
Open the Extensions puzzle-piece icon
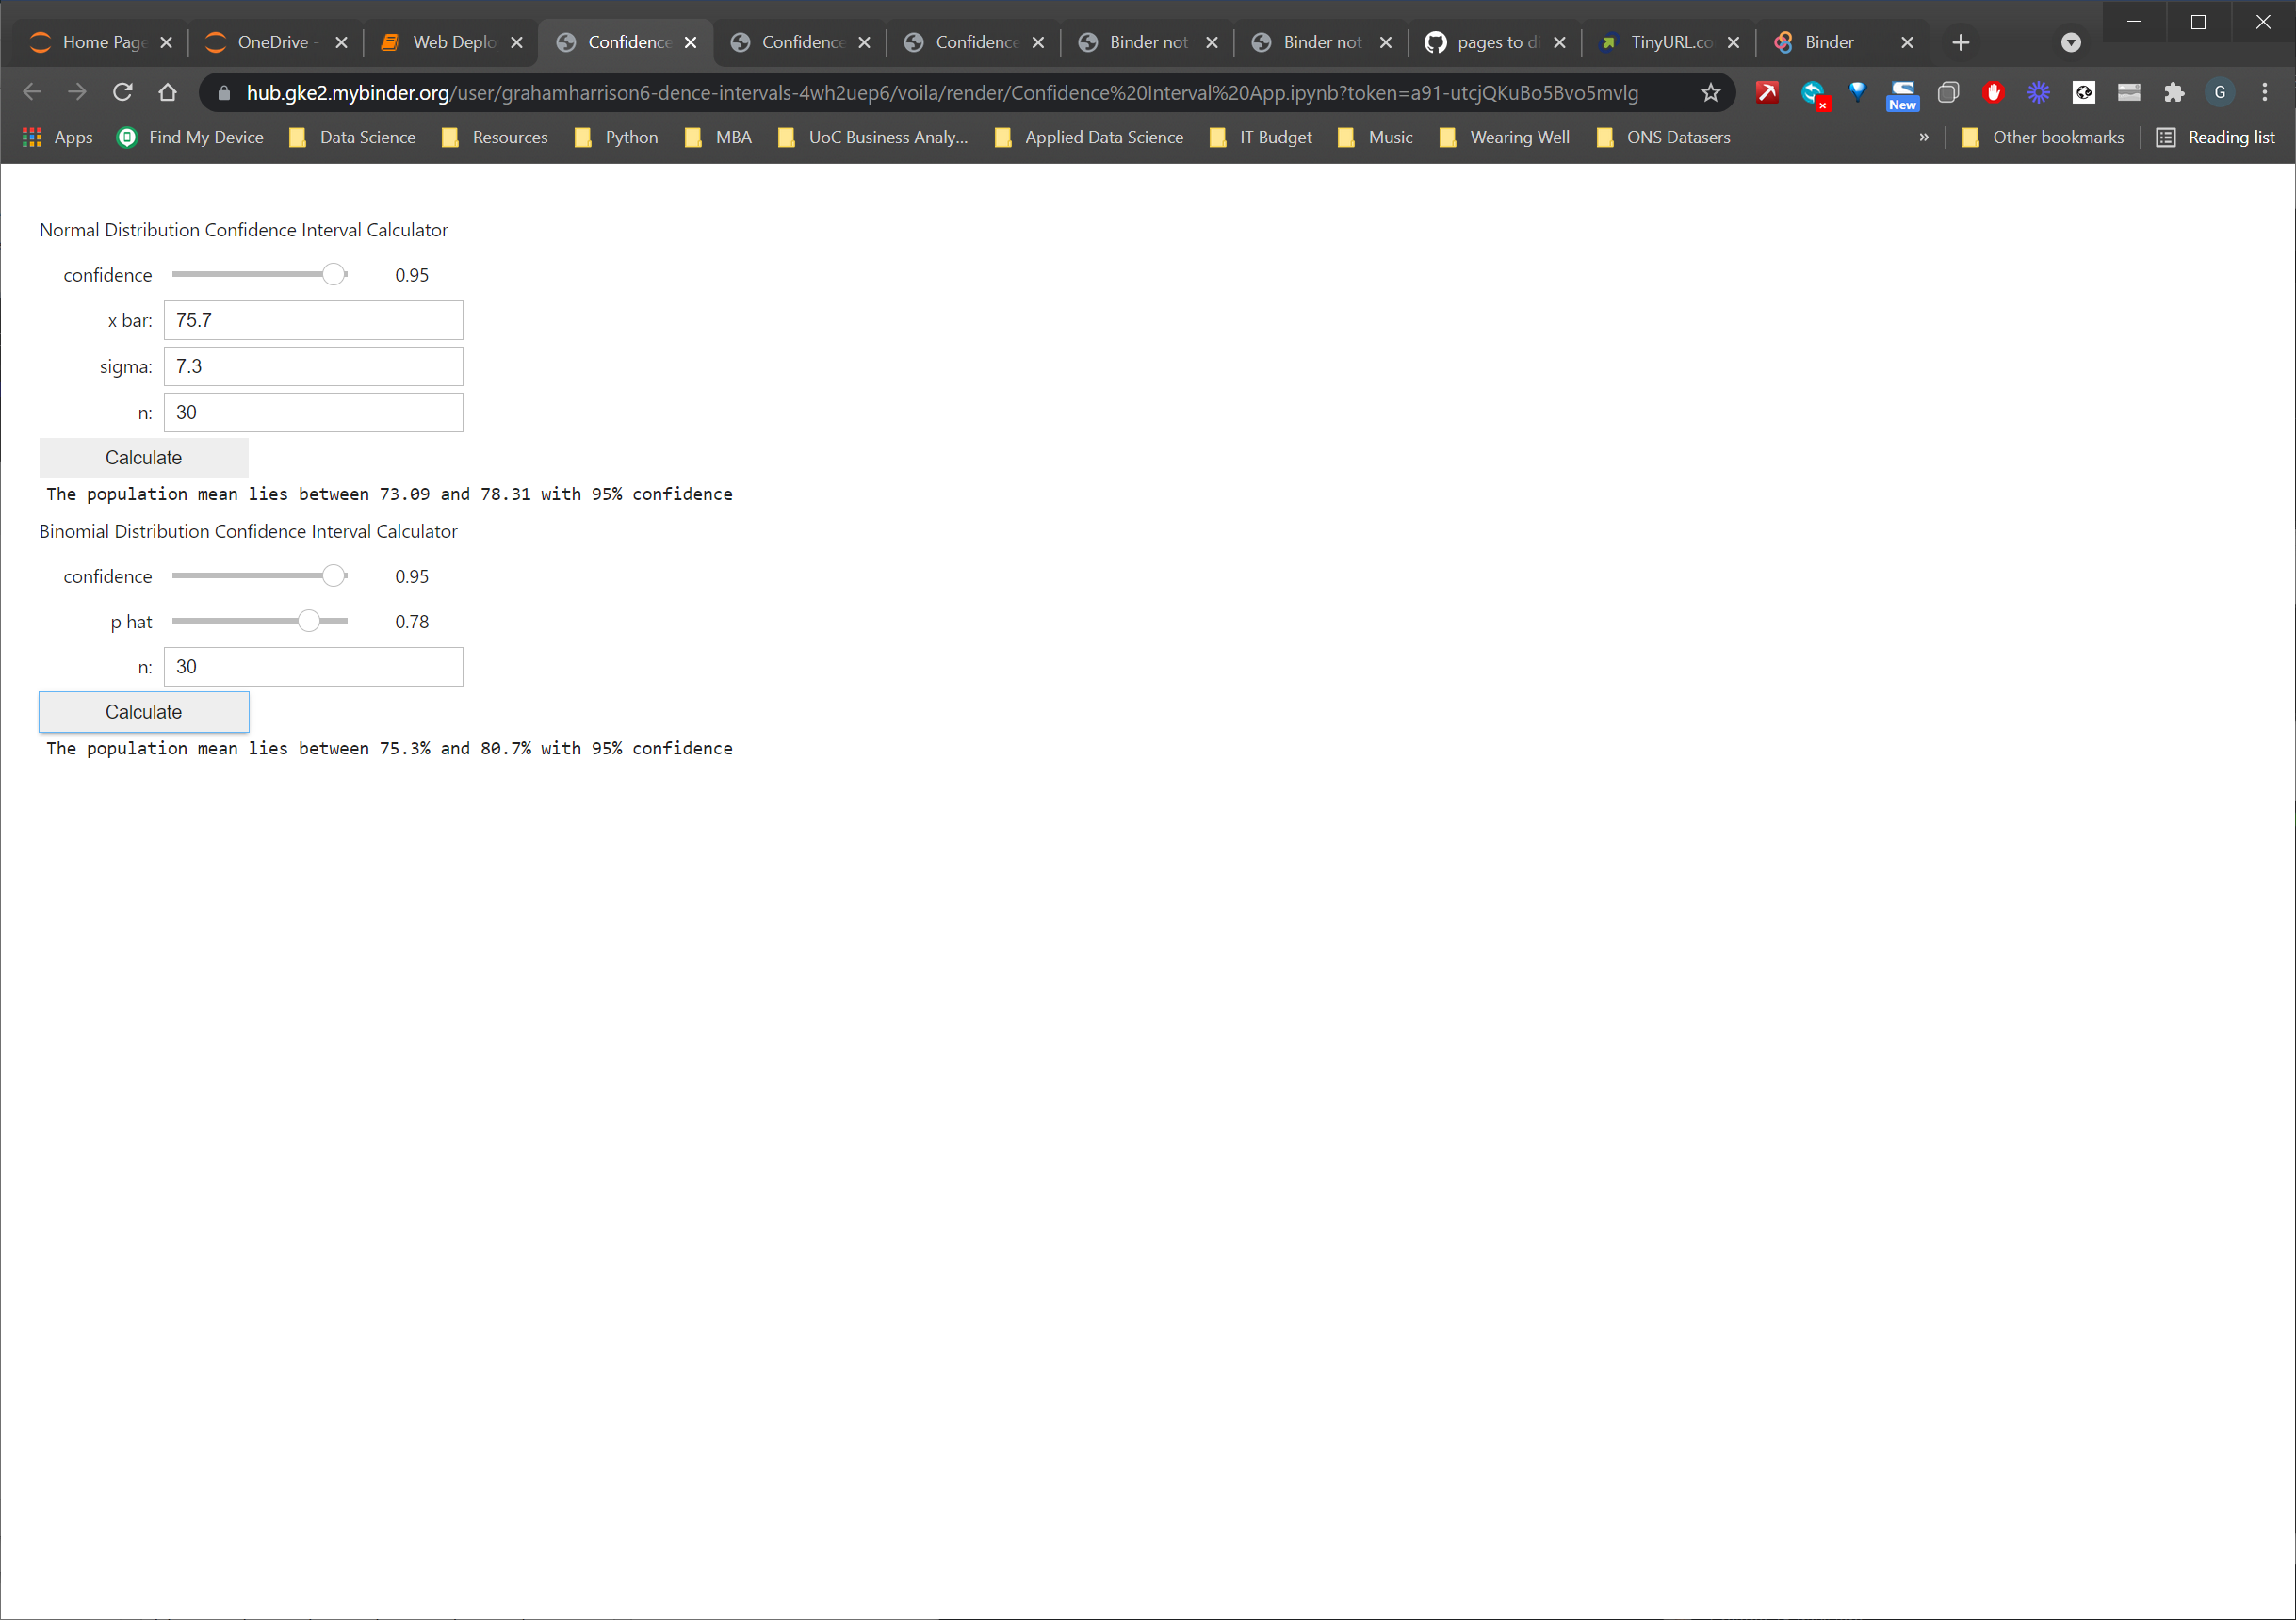coord(2173,93)
